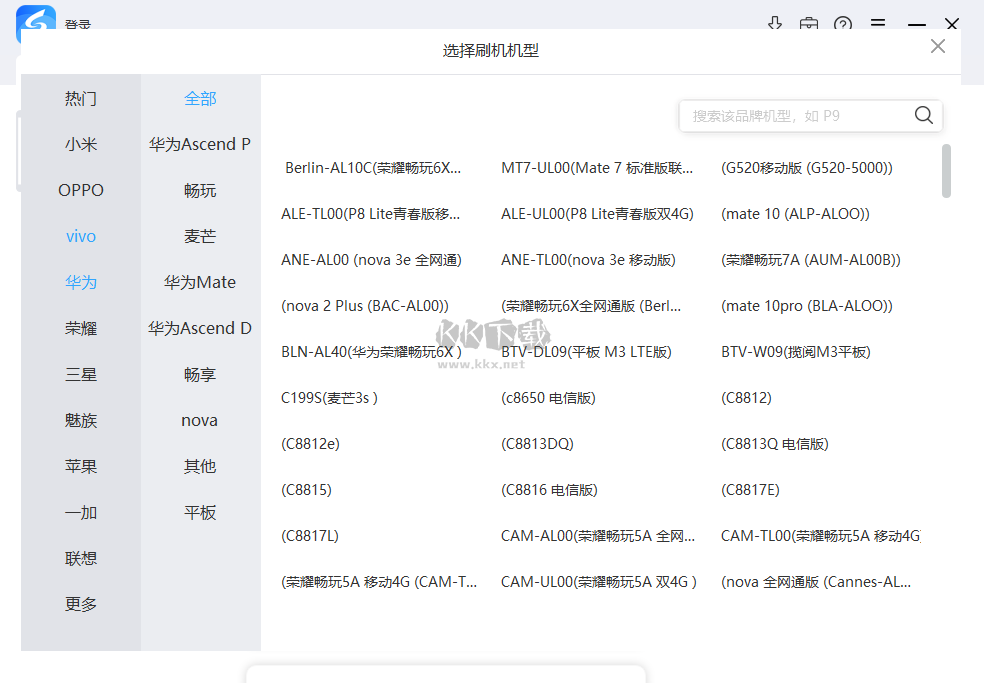Click the app logo in top left corner
This screenshot has width=984, height=683.
pyautogui.click(x=34, y=22)
